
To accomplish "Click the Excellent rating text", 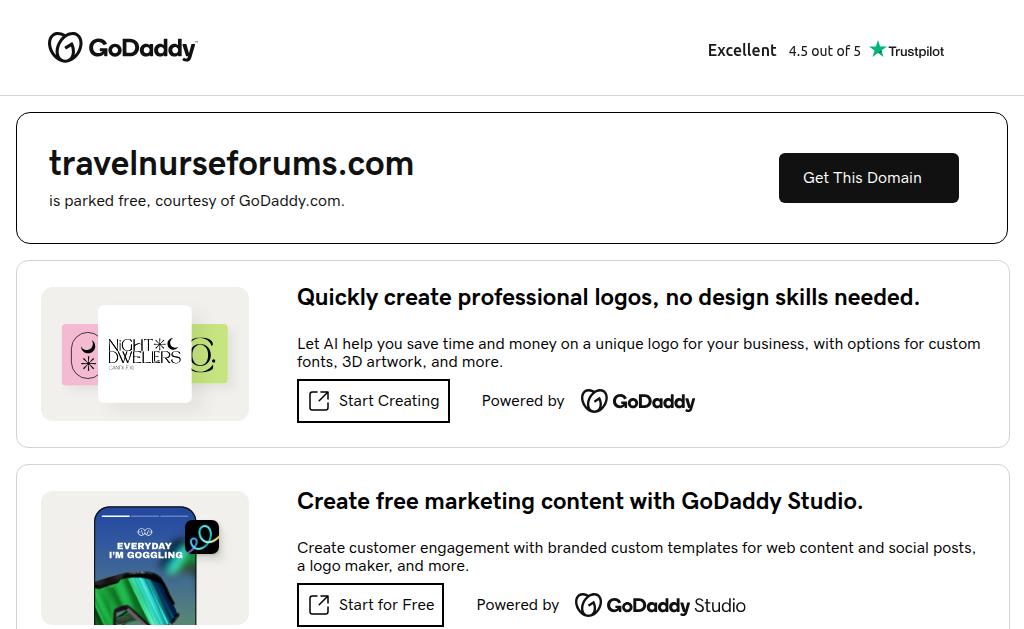I will click(742, 50).
